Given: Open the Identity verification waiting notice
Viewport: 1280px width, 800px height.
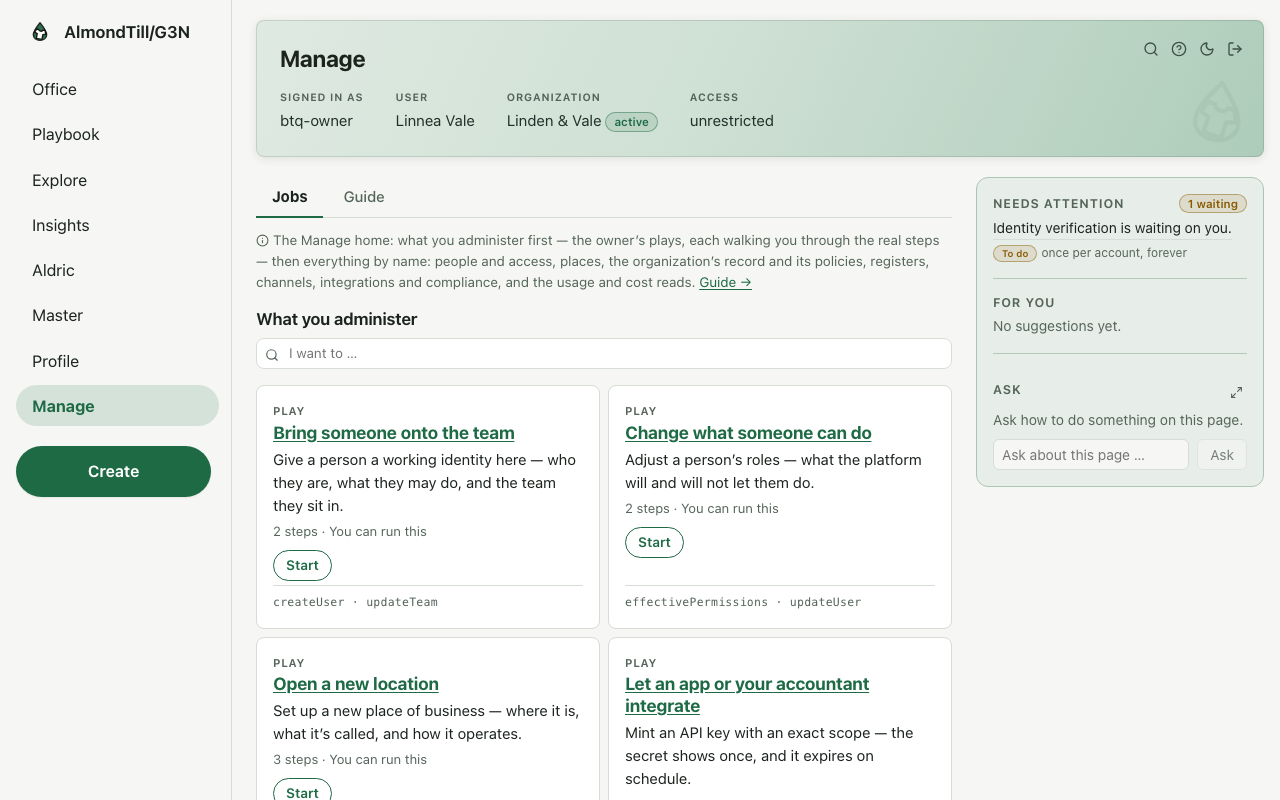Looking at the screenshot, I should (x=1112, y=228).
